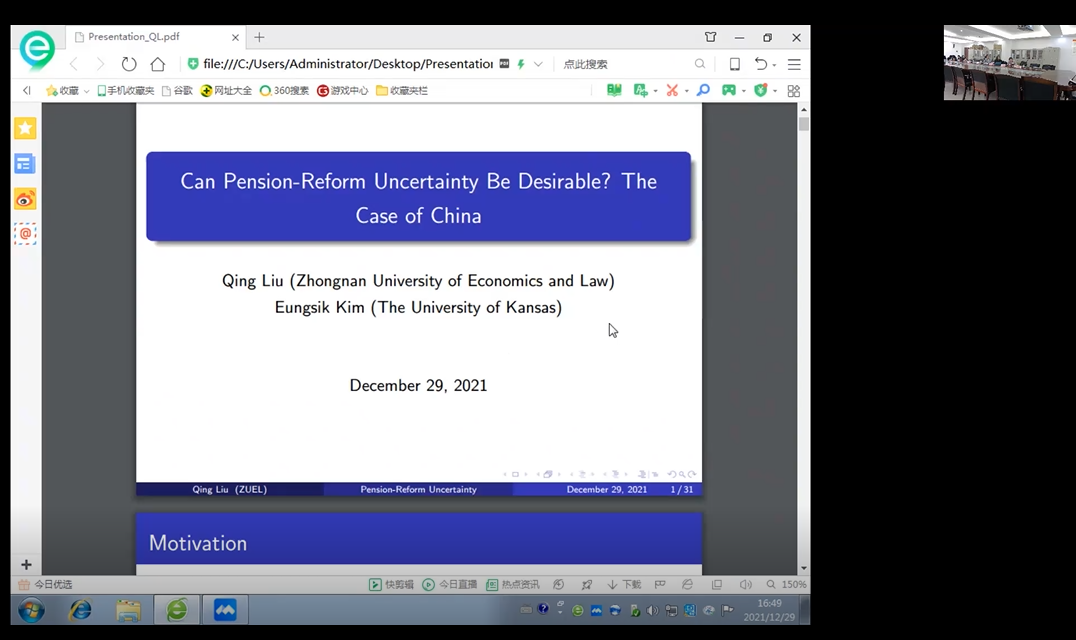Viewport: 1076px width, 640px height.
Task: Open the 收藏 favorites dropdown
Action: [68, 90]
